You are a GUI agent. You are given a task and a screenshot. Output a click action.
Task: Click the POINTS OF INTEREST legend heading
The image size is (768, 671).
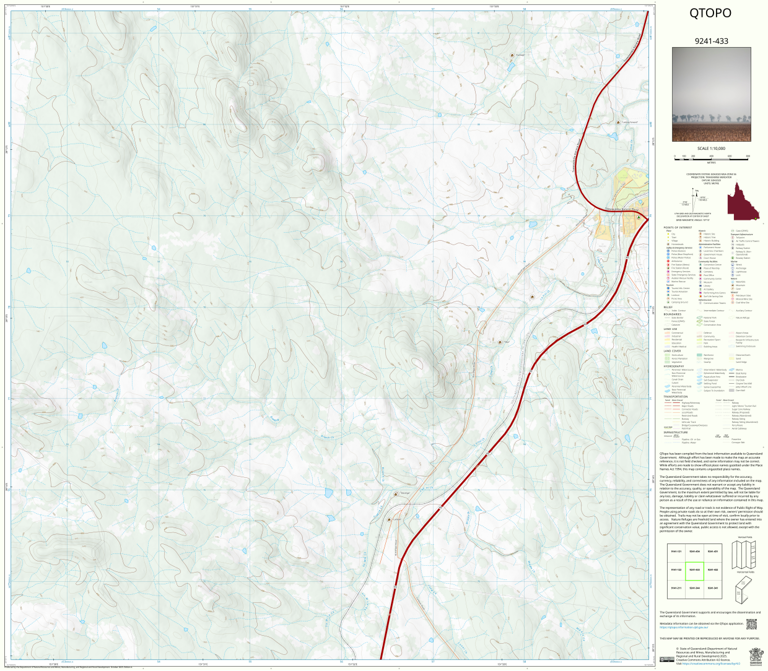678,228
